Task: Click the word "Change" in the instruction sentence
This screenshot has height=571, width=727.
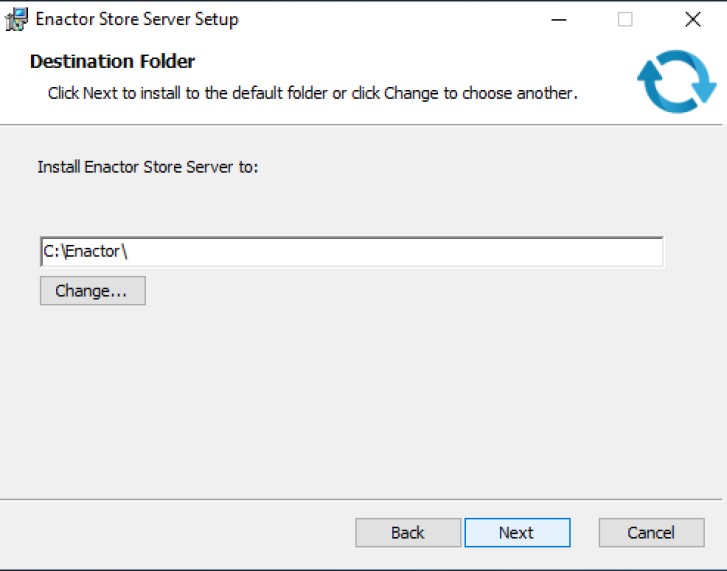Action: tap(412, 93)
